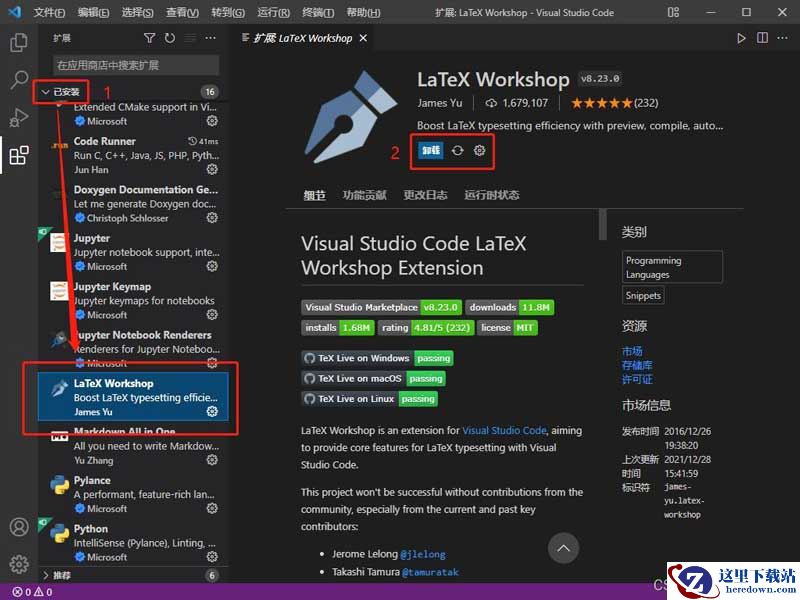The height and width of the screenshot is (600, 800).
Task: Open the Terminal menu
Action: (318, 12)
